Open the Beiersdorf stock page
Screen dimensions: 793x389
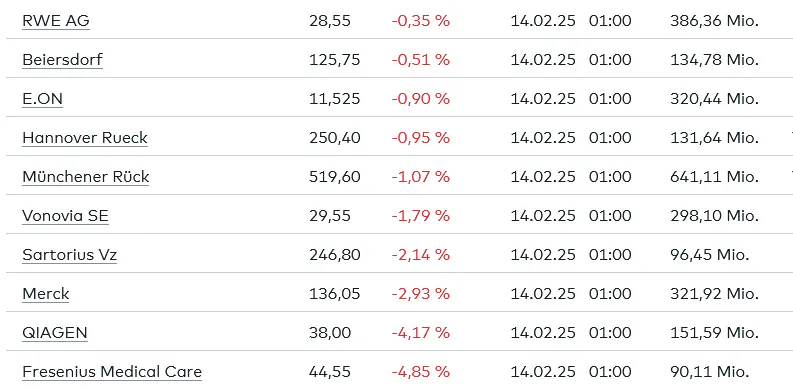coord(63,60)
